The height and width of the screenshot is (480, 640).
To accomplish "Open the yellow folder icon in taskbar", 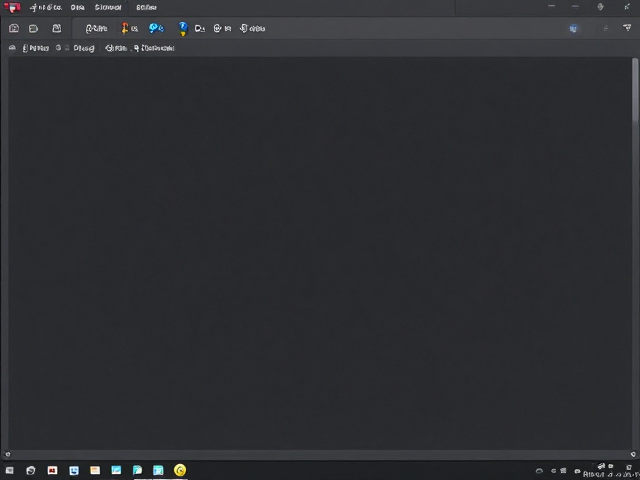I will click(x=95, y=470).
